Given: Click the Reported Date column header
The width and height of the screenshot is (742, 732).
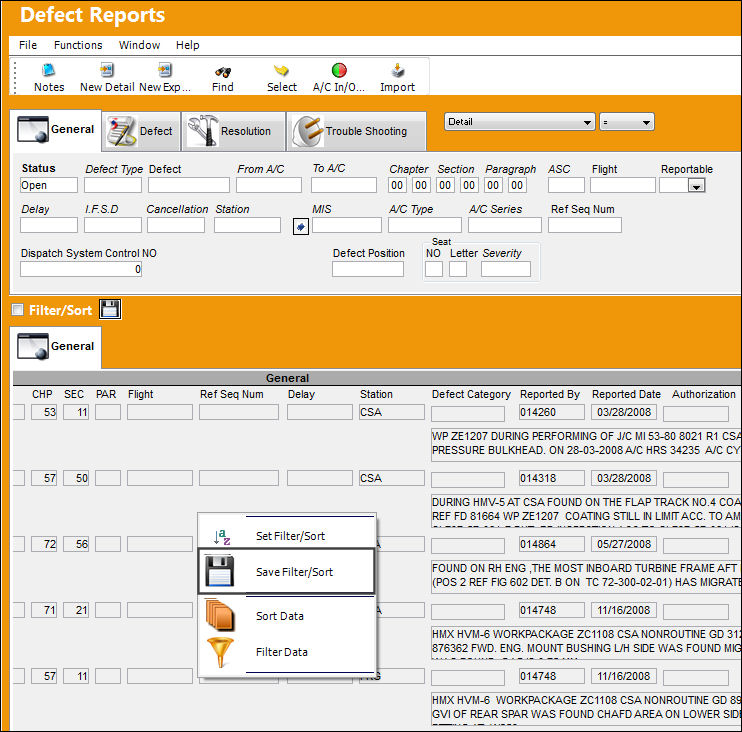Looking at the screenshot, I should point(626,394).
